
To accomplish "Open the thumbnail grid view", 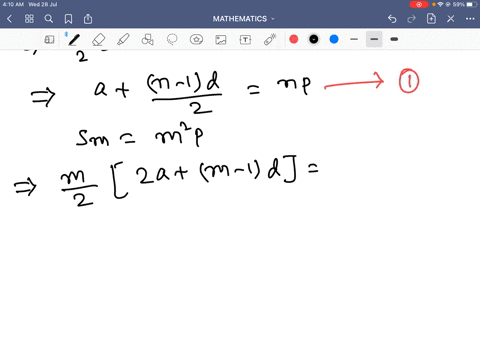I will coord(29,19).
